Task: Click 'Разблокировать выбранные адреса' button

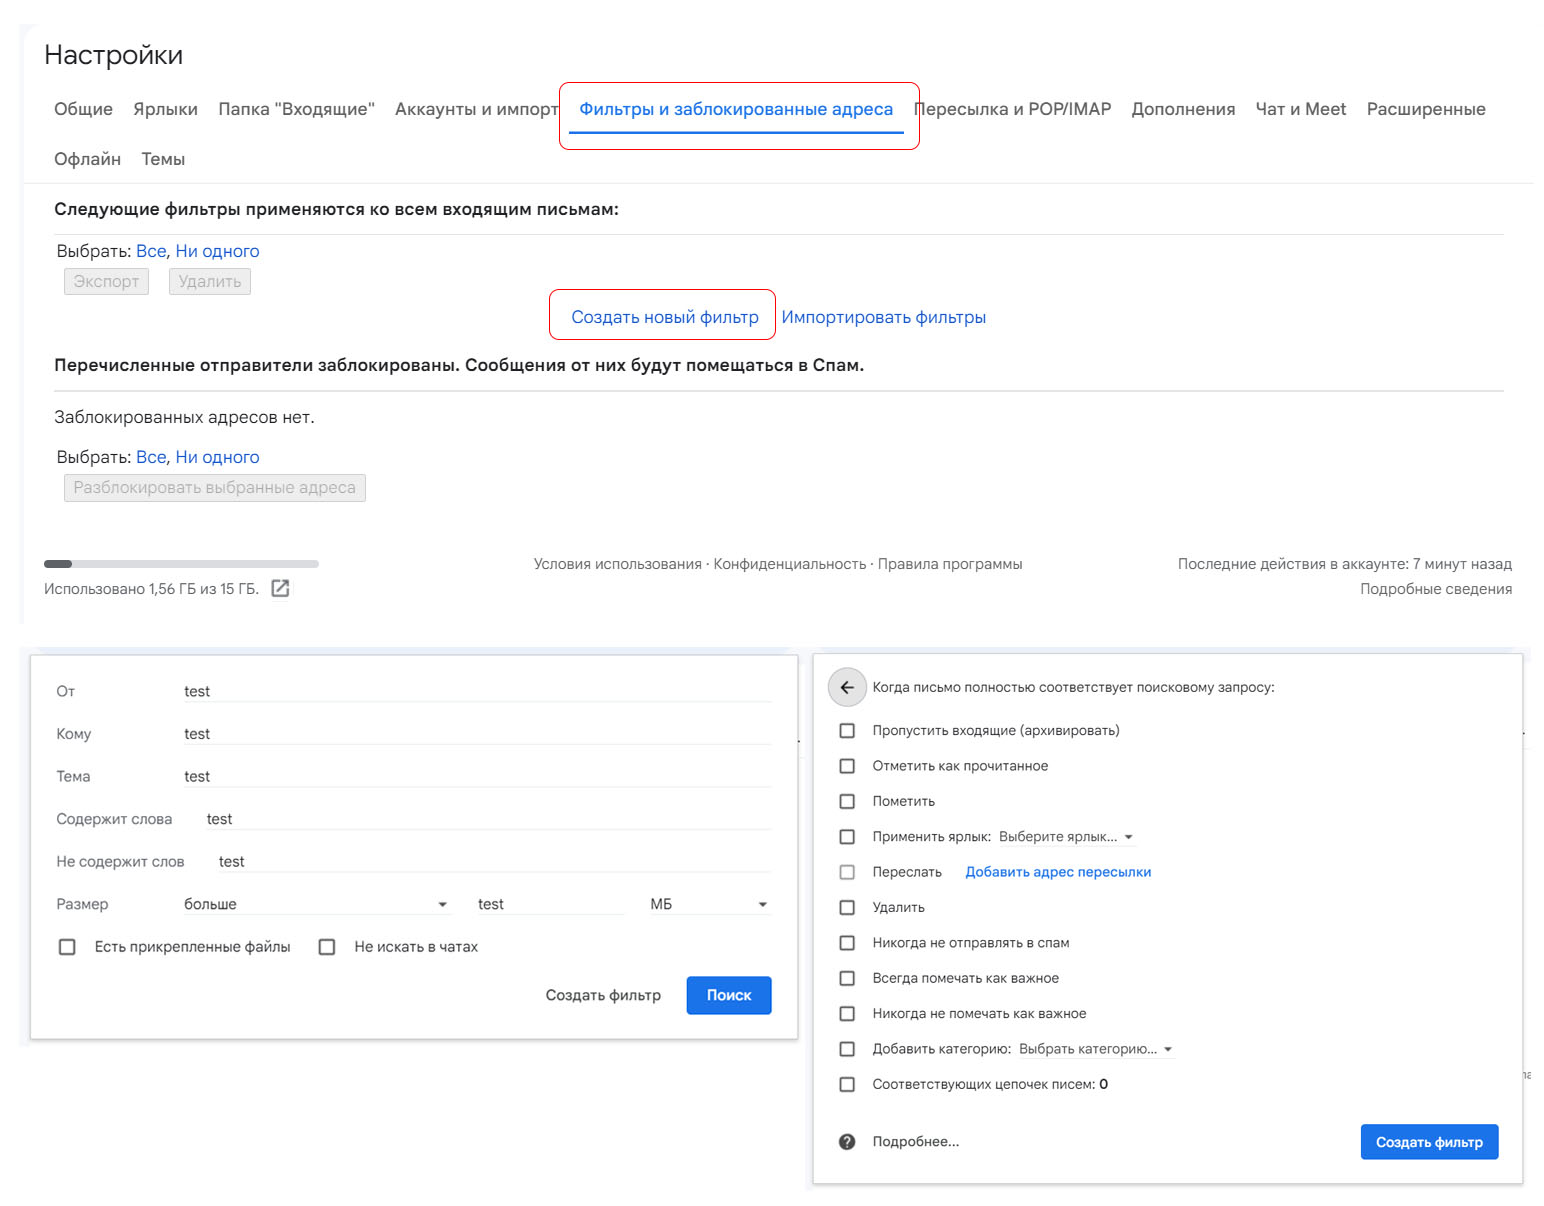Action: pos(215,487)
